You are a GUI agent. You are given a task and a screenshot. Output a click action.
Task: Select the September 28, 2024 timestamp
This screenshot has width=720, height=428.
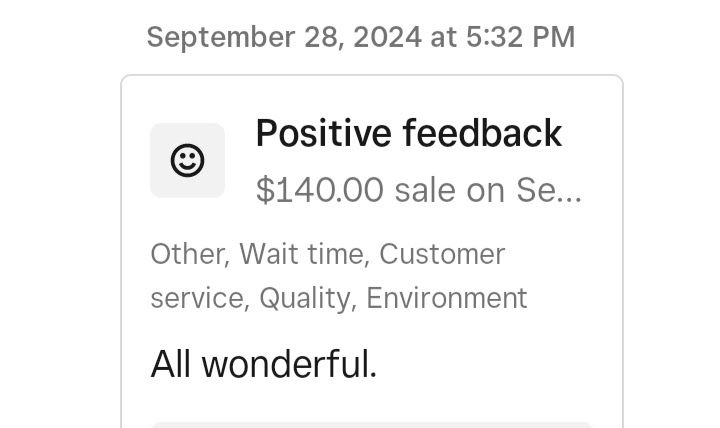pyautogui.click(x=360, y=37)
